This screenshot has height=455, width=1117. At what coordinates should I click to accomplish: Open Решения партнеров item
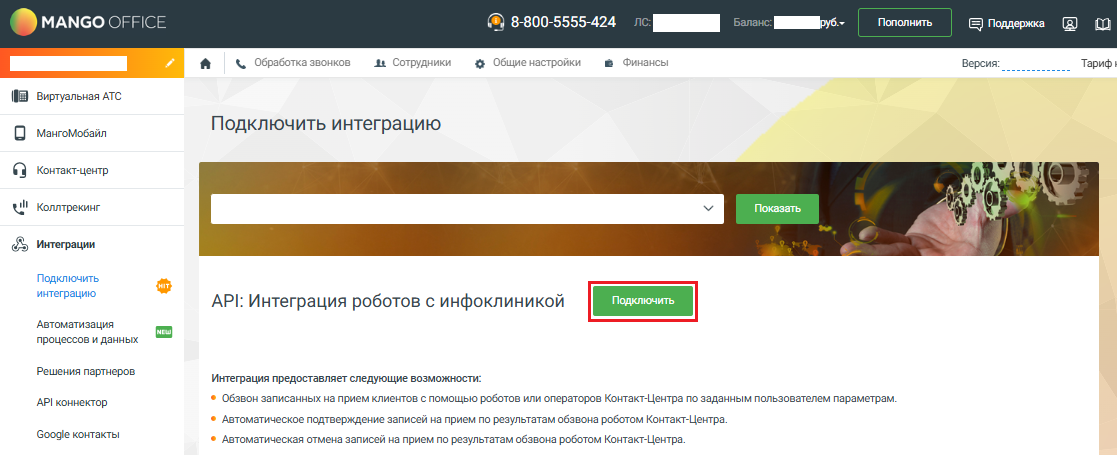(x=85, y=372)
